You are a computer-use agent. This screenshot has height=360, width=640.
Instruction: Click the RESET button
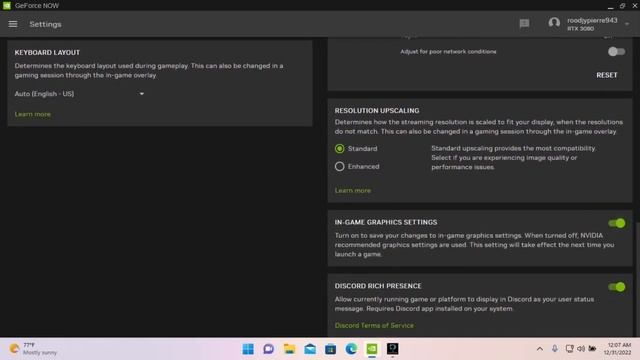pyautogui.click(x=607, y=75)
